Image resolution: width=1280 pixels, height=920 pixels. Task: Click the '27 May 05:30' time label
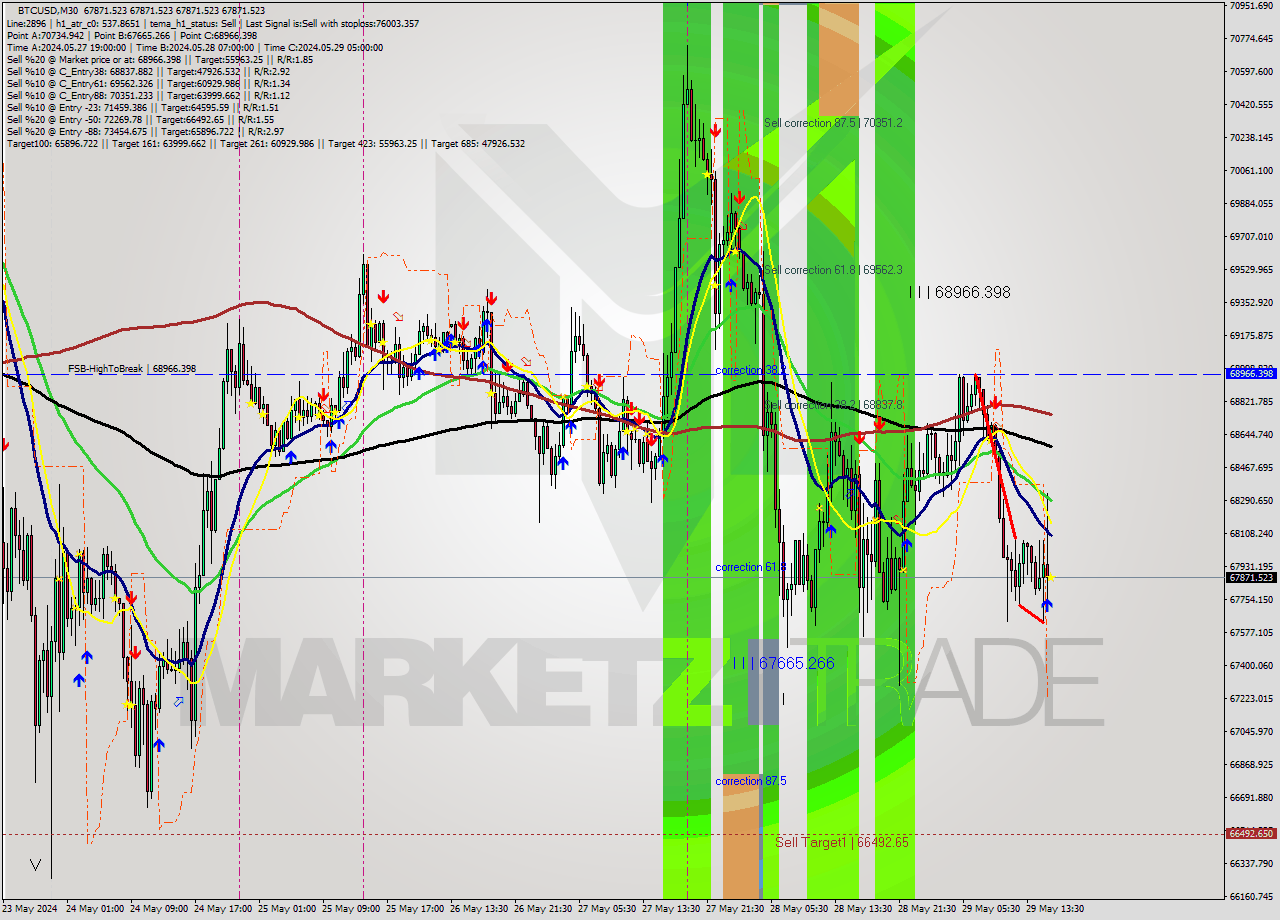(607, 909)
